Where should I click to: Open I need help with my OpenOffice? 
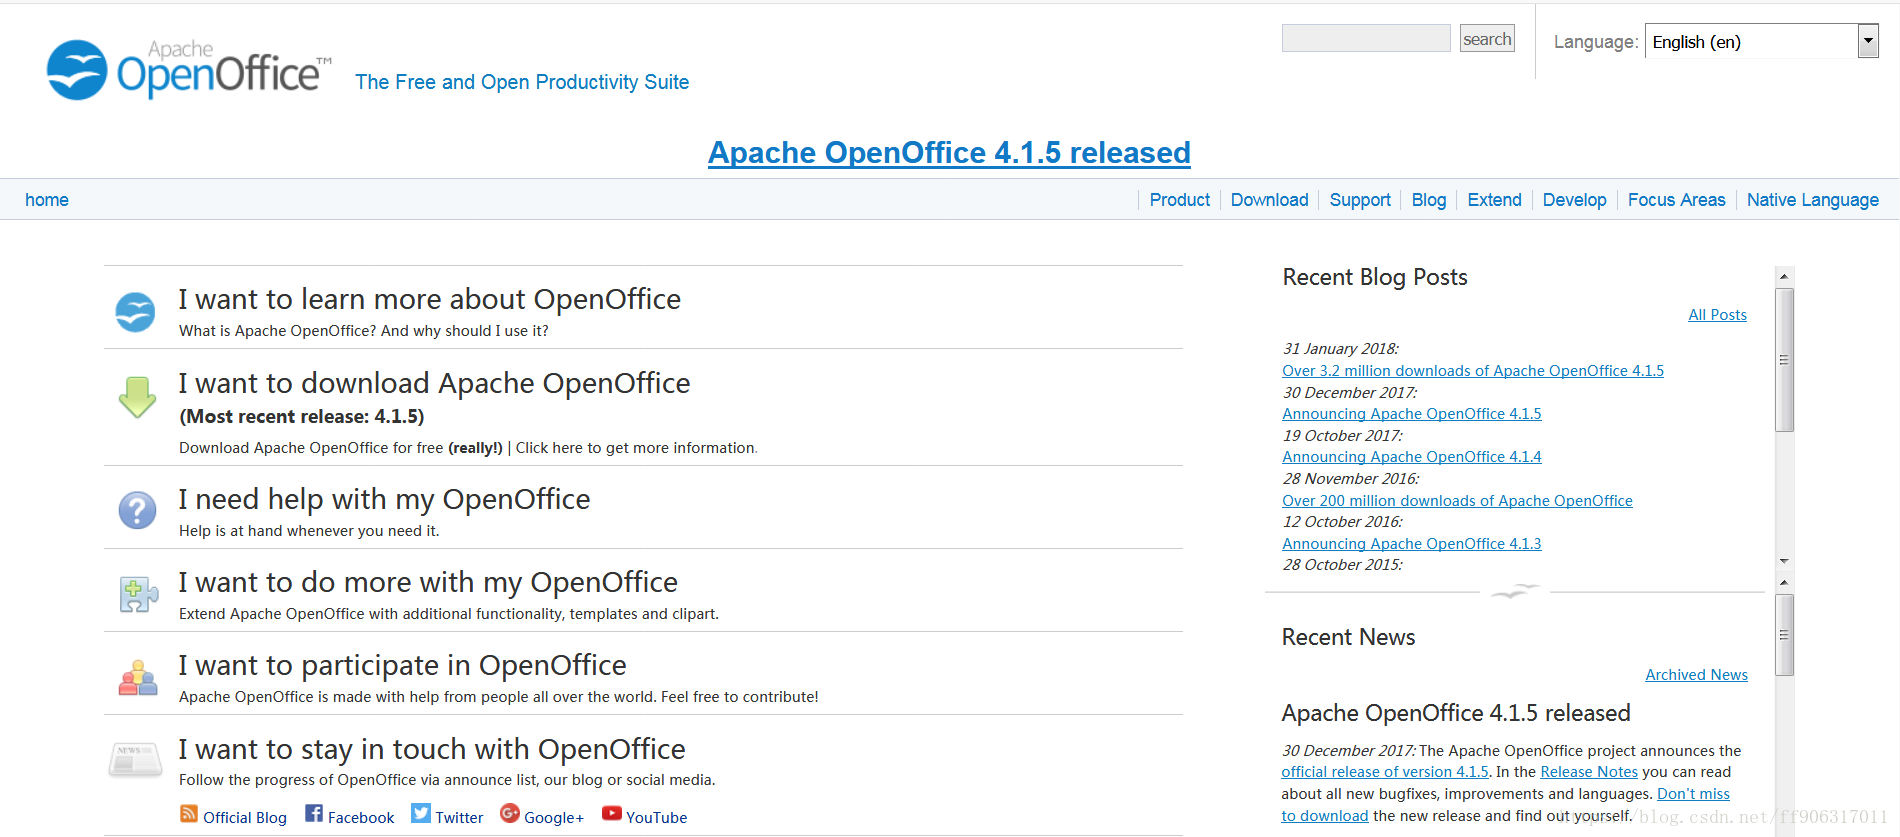click(384, 499)
